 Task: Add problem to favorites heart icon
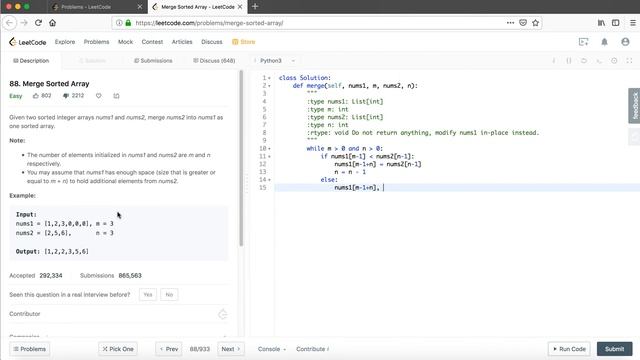tap(98, 96)
